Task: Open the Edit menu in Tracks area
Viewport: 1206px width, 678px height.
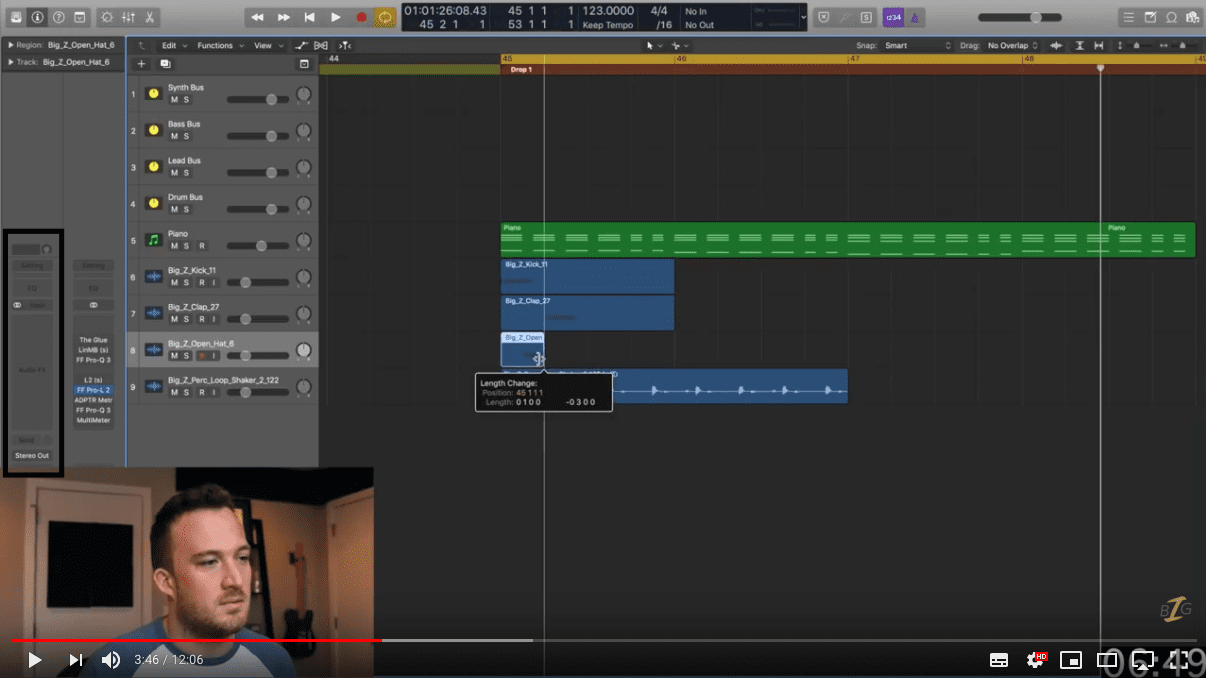Action: (x=173, y=45)
